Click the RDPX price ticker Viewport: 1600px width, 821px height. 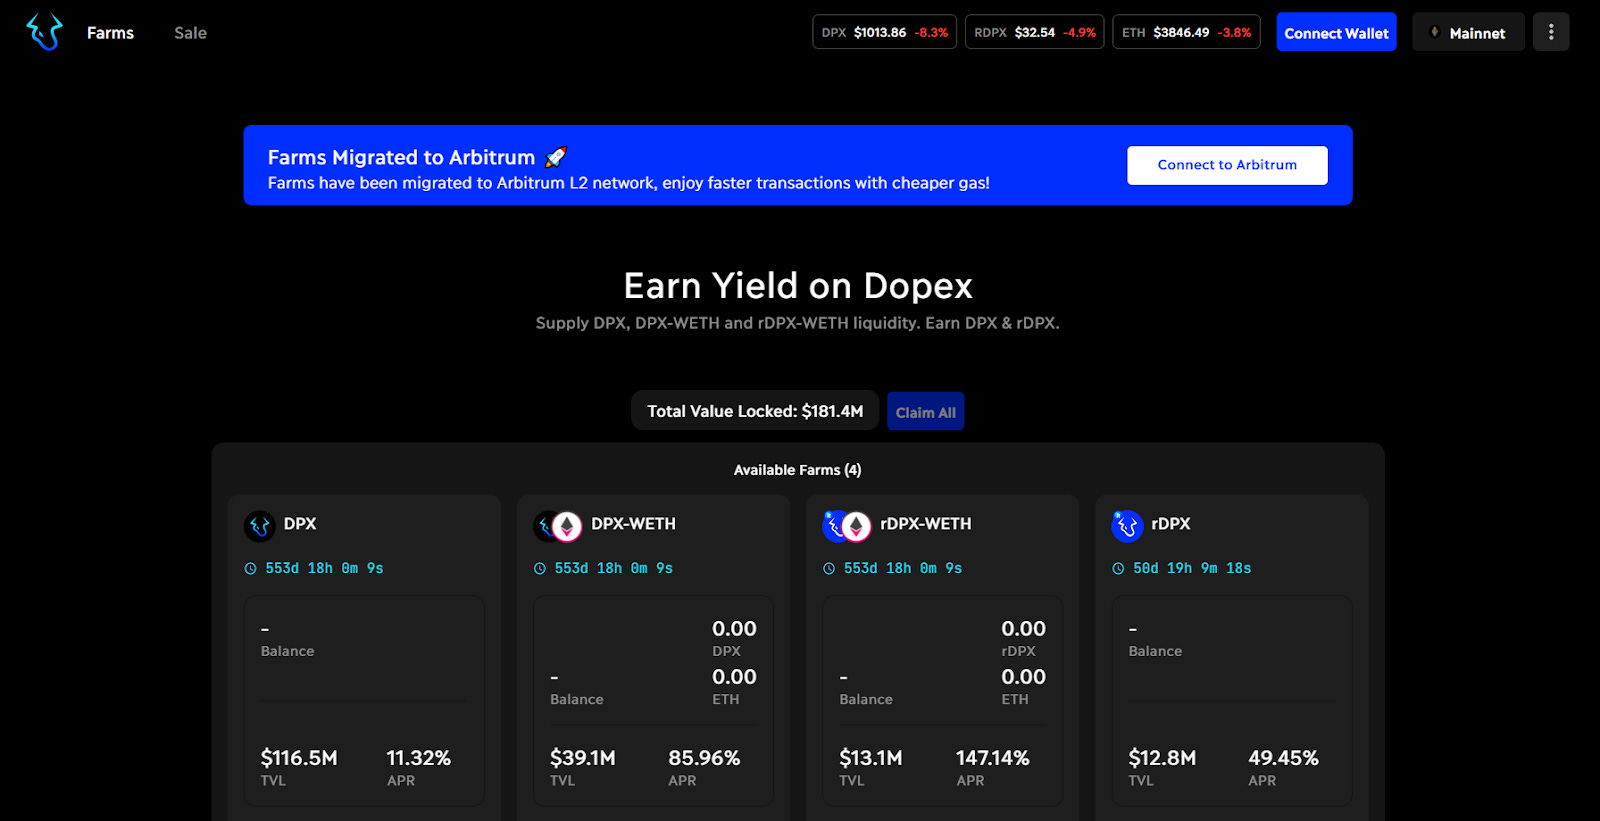coord(1034,32)
